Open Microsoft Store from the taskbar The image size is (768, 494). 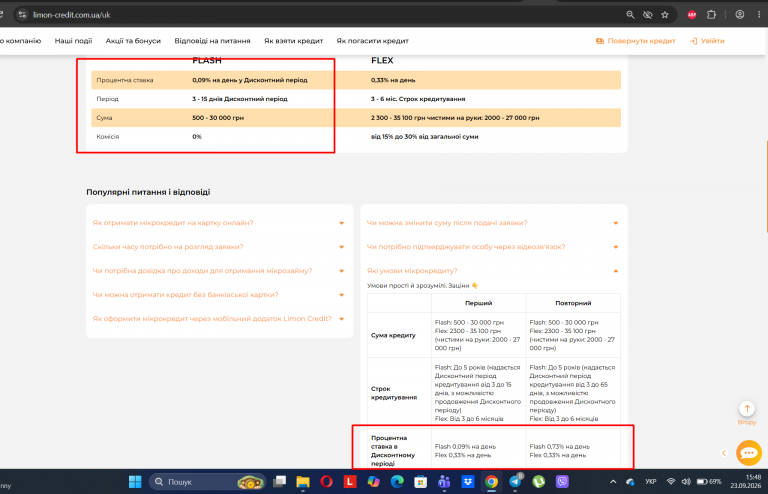[420, 482]
